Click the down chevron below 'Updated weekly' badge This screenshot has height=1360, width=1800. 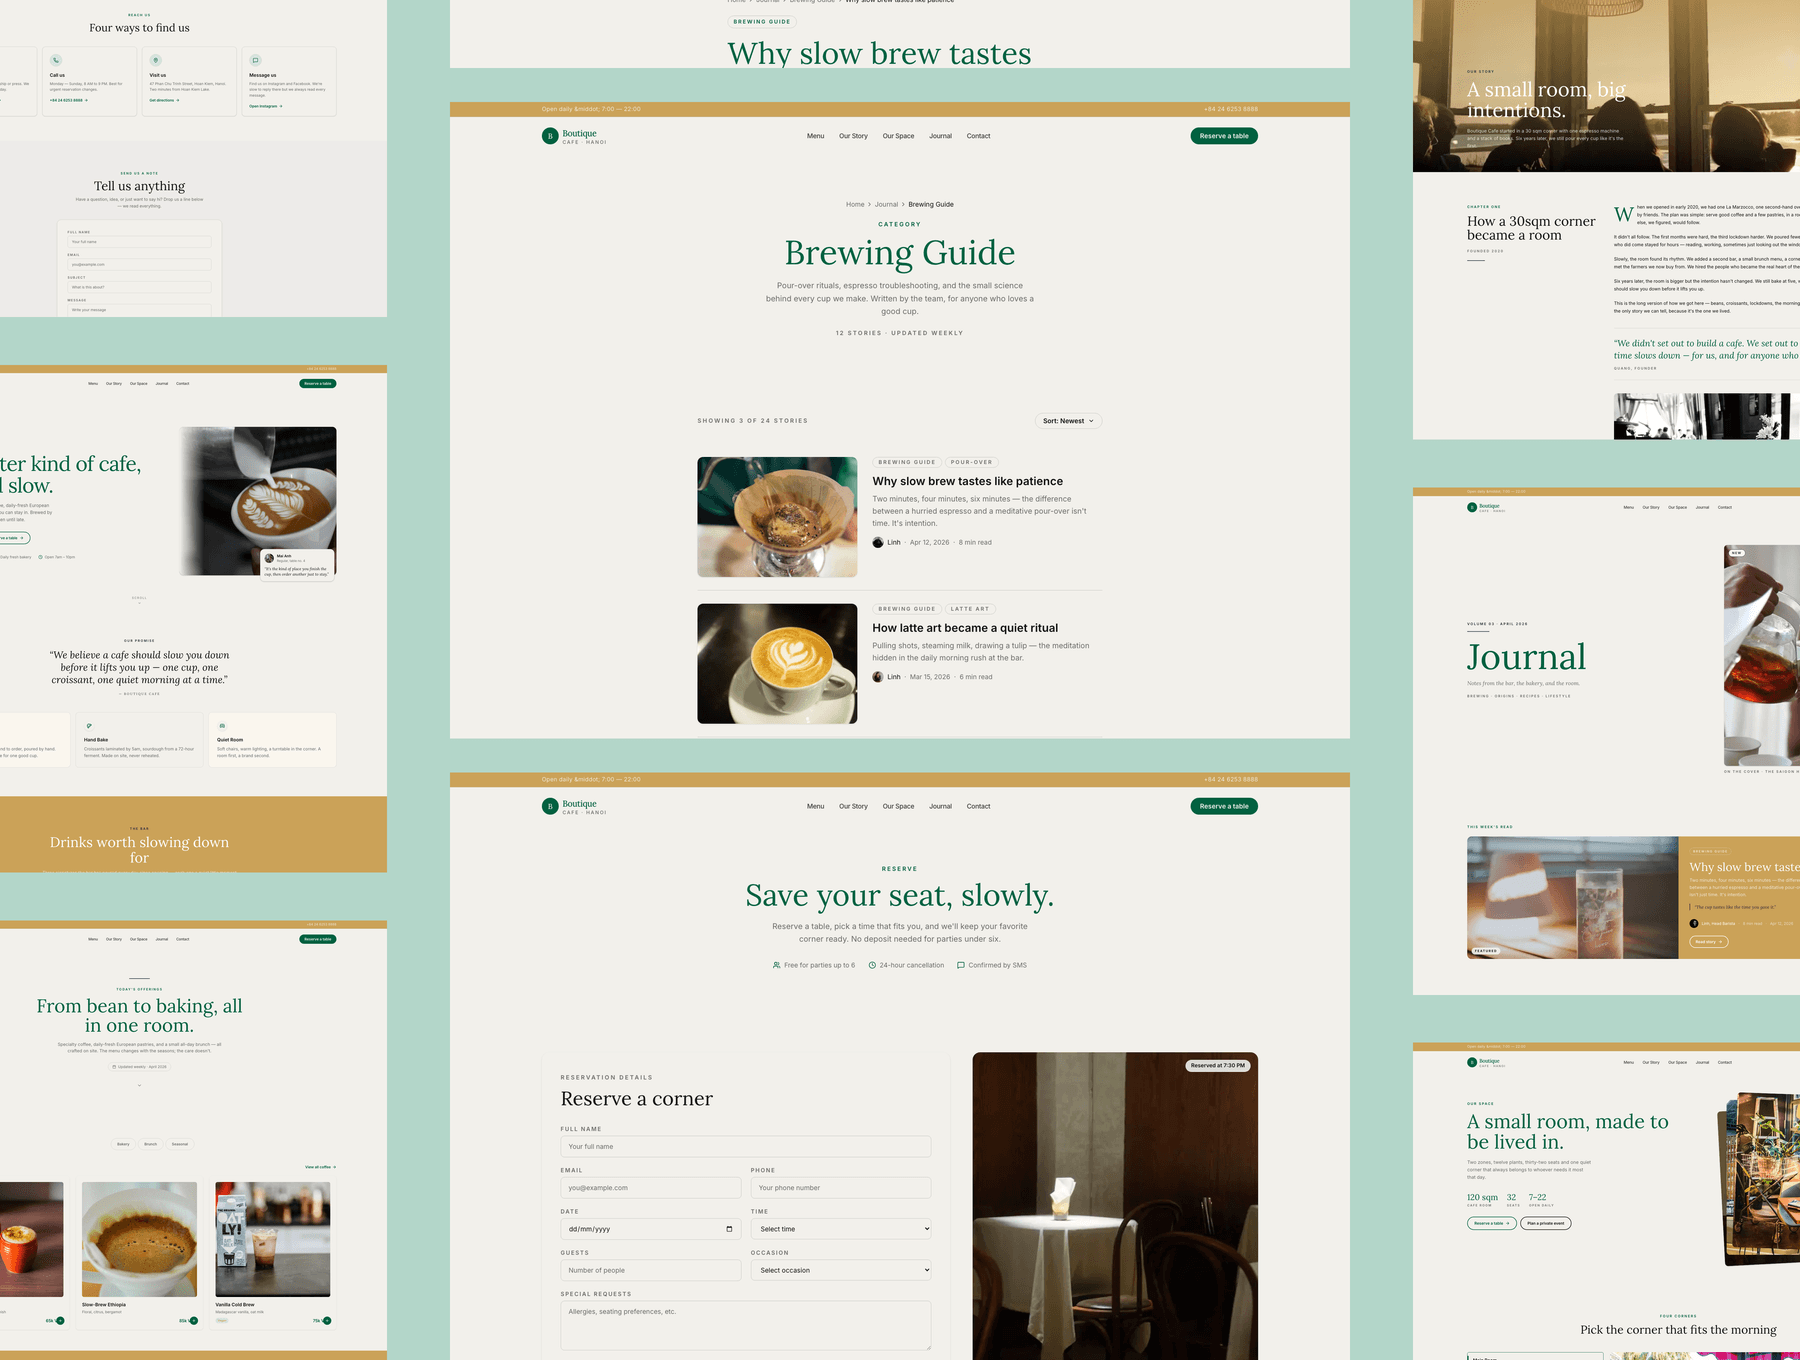[x=139, y=1085]
